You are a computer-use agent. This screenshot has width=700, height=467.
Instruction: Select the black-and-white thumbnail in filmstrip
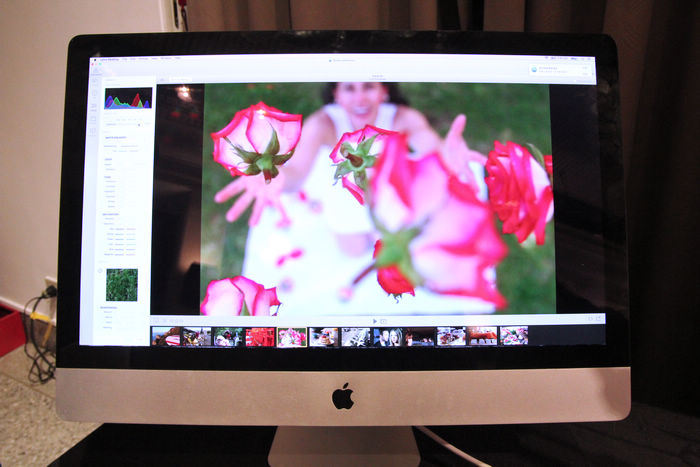click(x=355, y=337)
